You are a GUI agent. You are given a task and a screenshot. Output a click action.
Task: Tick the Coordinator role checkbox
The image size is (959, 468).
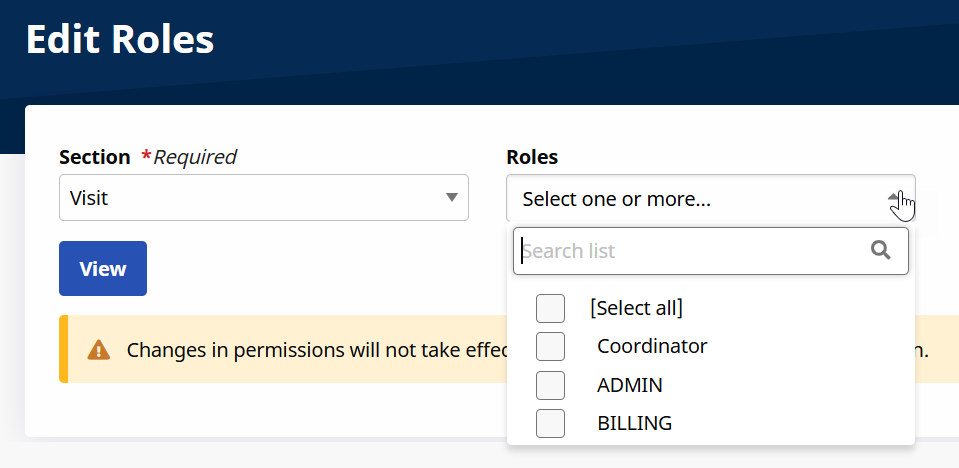(x=550, y=346)
